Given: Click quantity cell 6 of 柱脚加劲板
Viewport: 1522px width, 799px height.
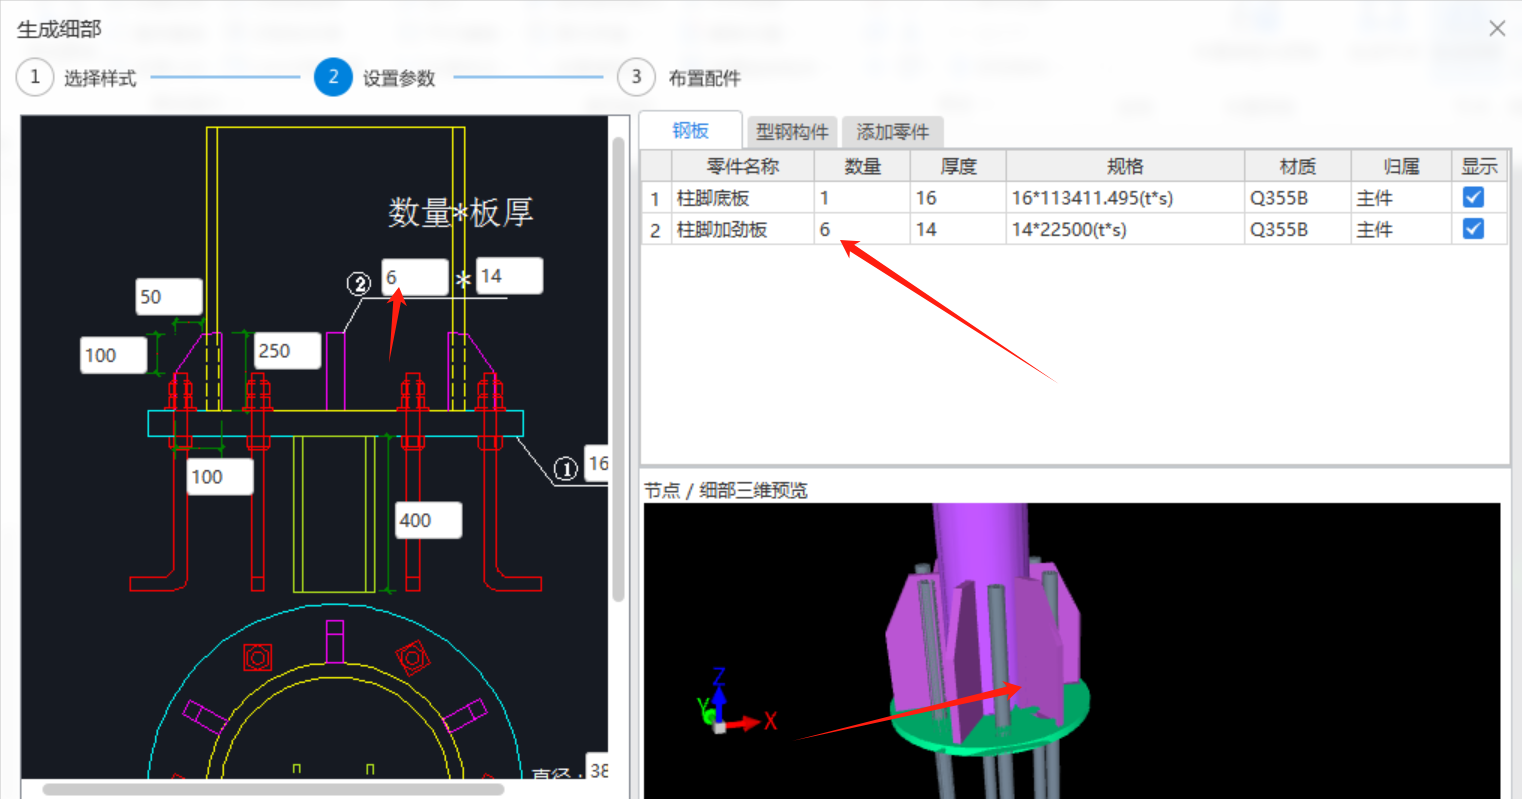Looking at the screenshot, I should (862, 230).
